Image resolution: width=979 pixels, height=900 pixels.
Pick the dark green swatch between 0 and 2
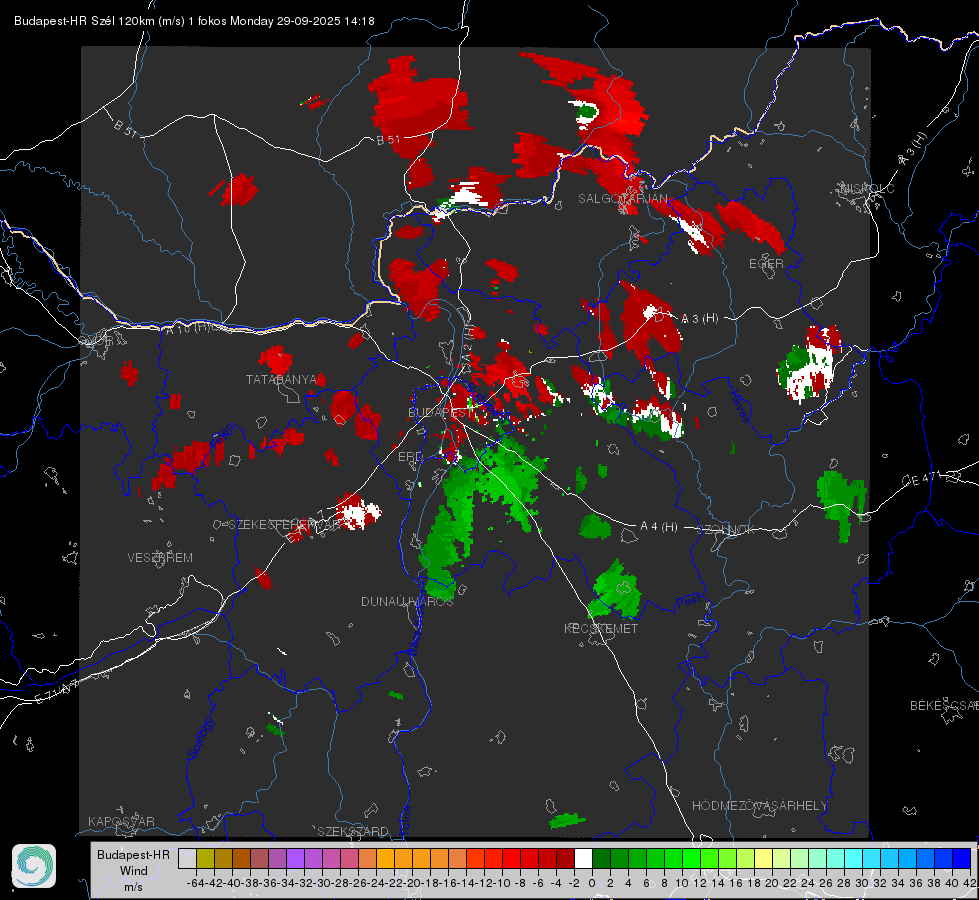point(601,858)
